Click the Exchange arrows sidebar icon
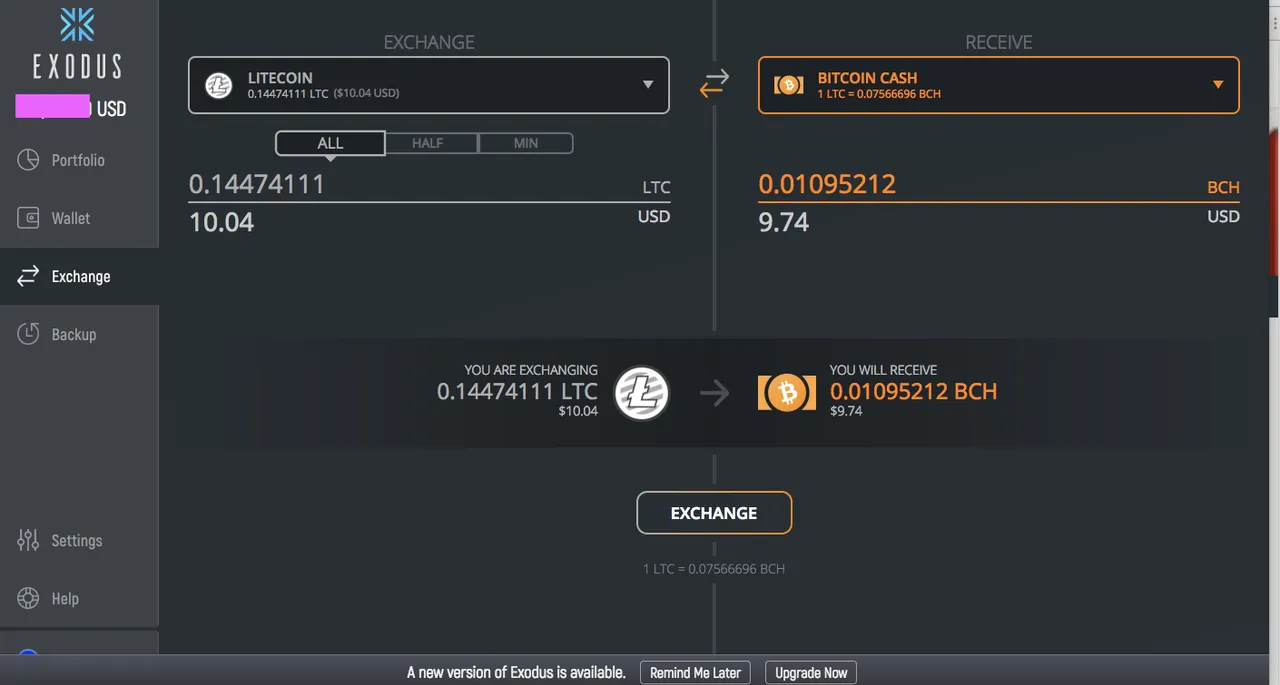 pos(28,276)
